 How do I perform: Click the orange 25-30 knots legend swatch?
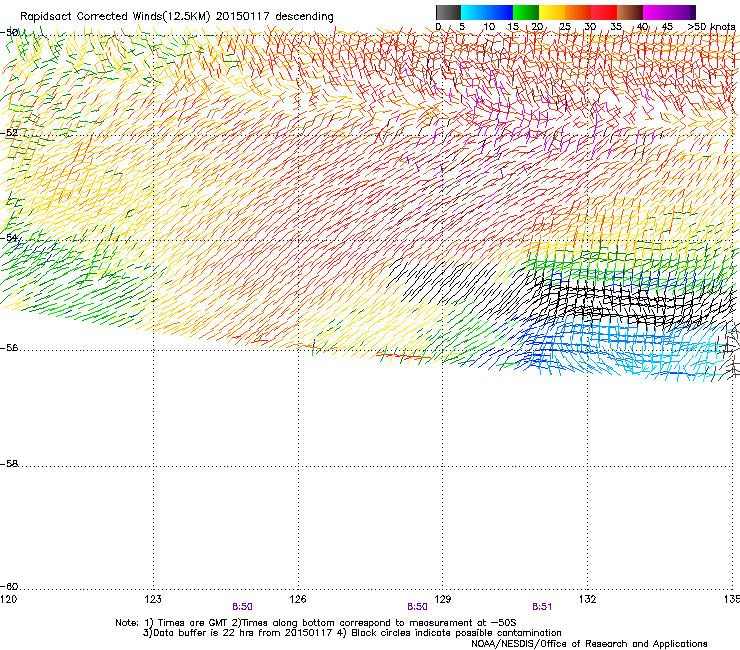tap(578, 12)
